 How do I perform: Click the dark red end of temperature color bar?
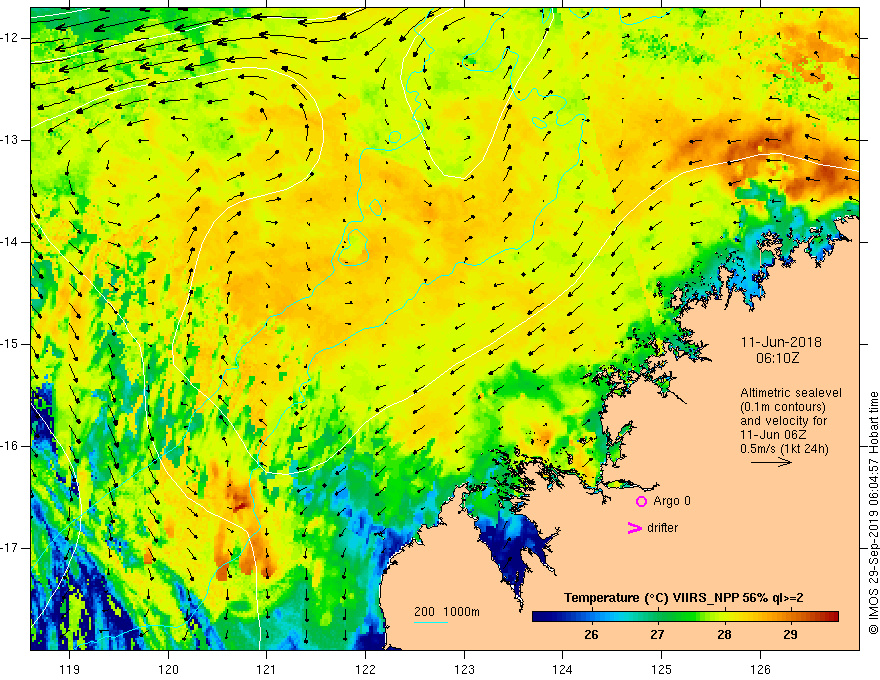coord(832,617)
